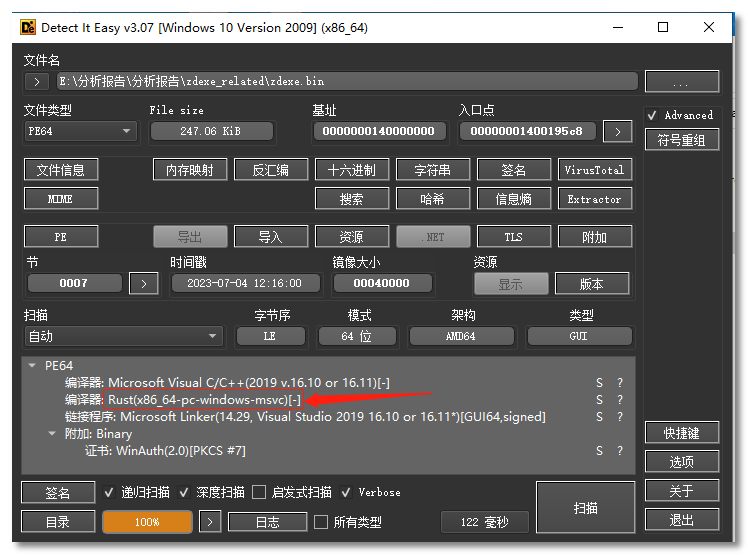The height and width of the screenshot is (555, 748).
Task: Click the arrow button beside sections count 0007
Action: (x=144, y=283)
